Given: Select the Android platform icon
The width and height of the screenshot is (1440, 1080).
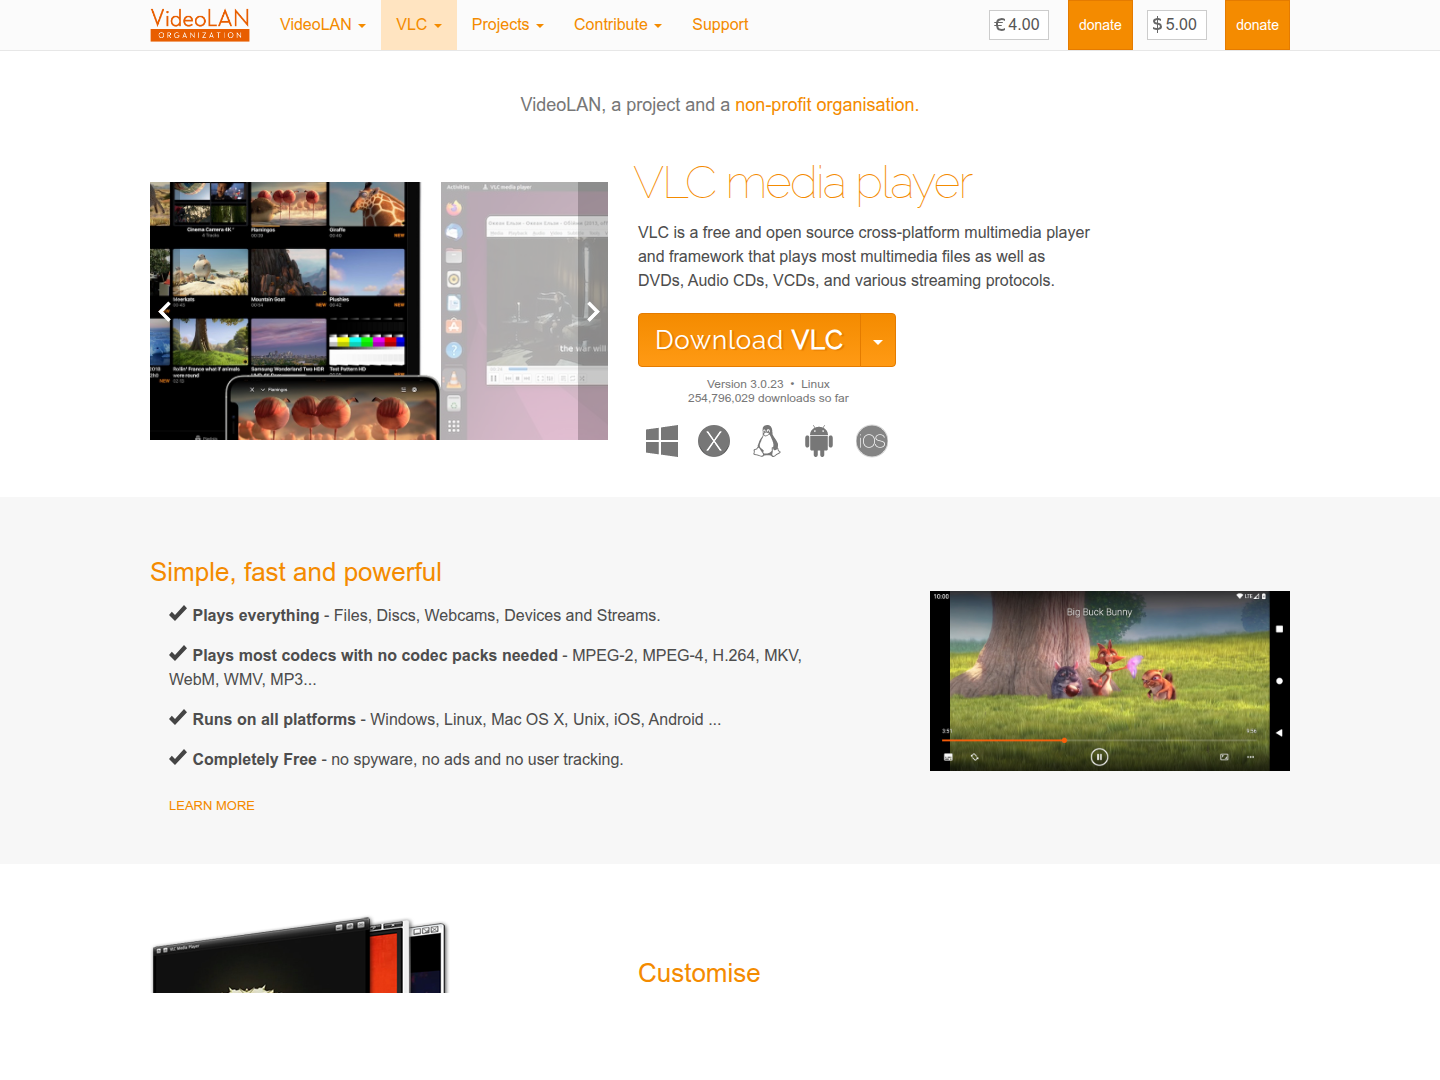Looking at the screenshot, I should (819, 441).
